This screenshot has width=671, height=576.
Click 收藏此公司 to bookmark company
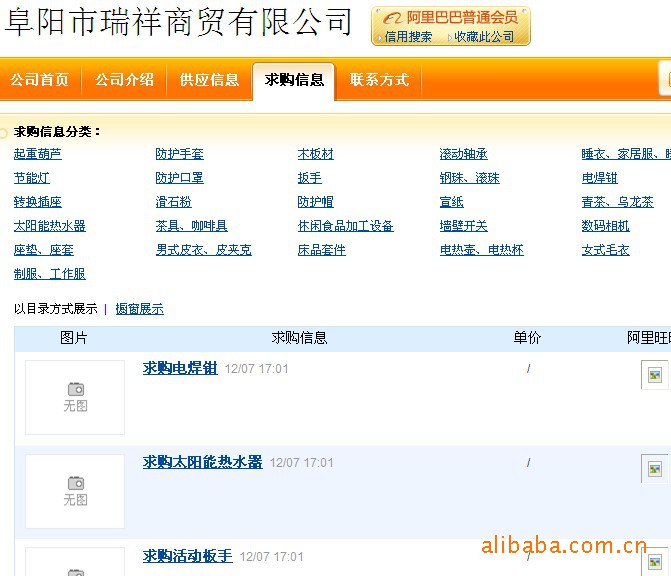click(484, 37)
